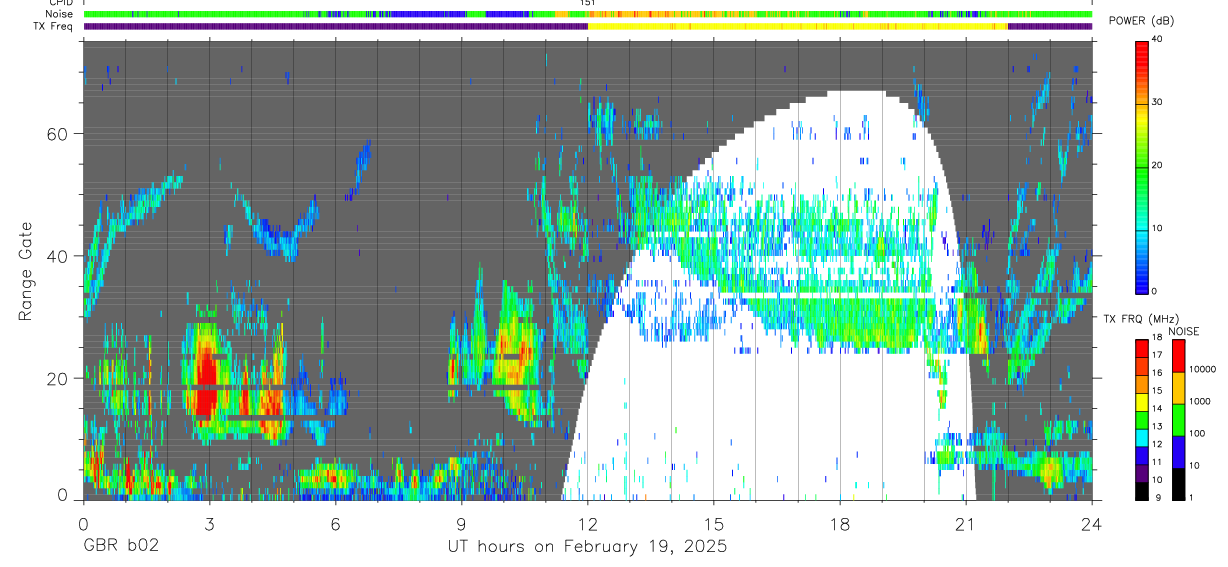Click Range Gate axis tick '60'
Screen dimensions: 1228x567
pos(59,133)
